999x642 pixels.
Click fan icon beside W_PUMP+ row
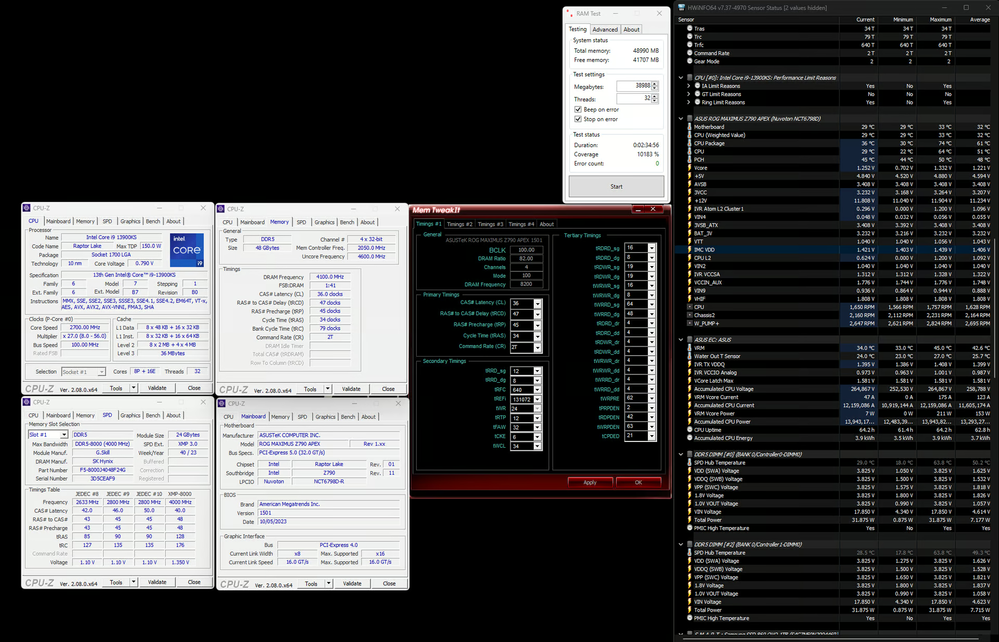pos(689,323)
